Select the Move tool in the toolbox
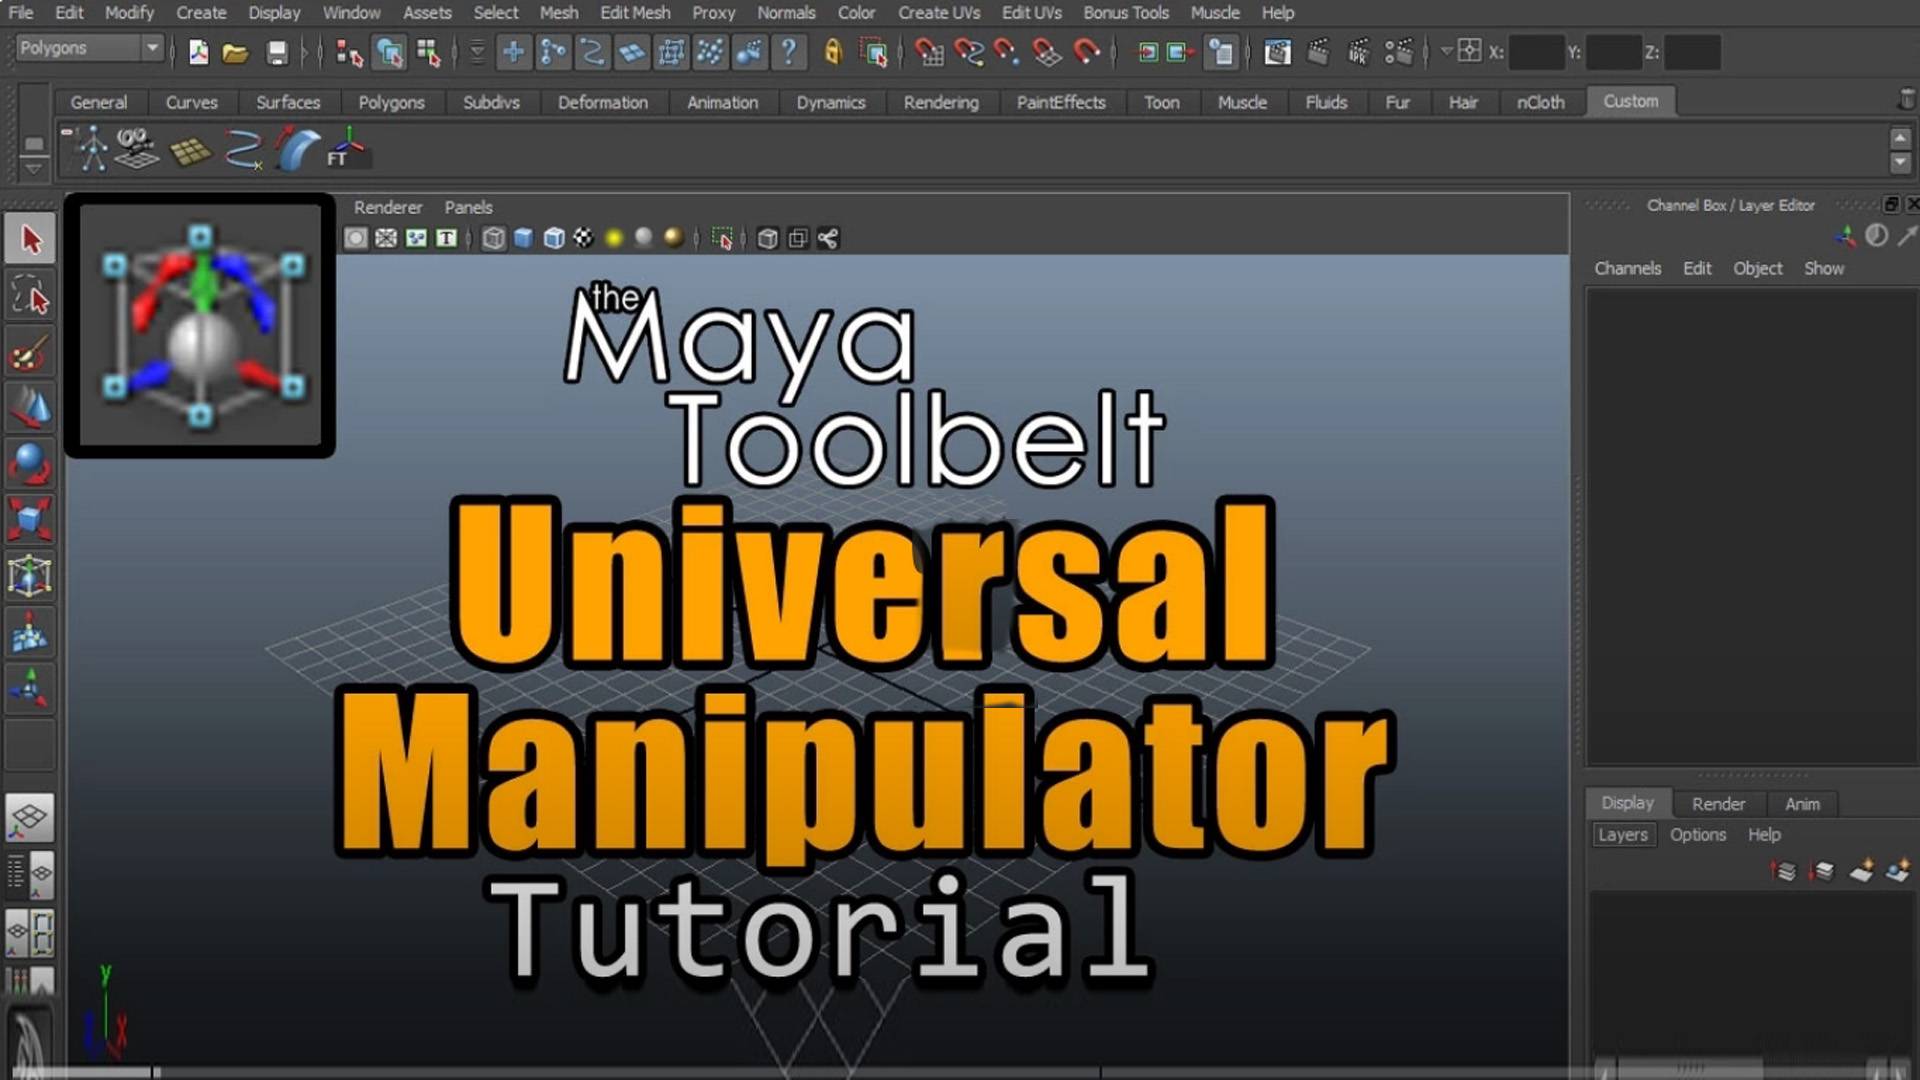Image resolution: width=1920 pixels, height=1080 pixels. pyautogui.click(x=30, y=407)
